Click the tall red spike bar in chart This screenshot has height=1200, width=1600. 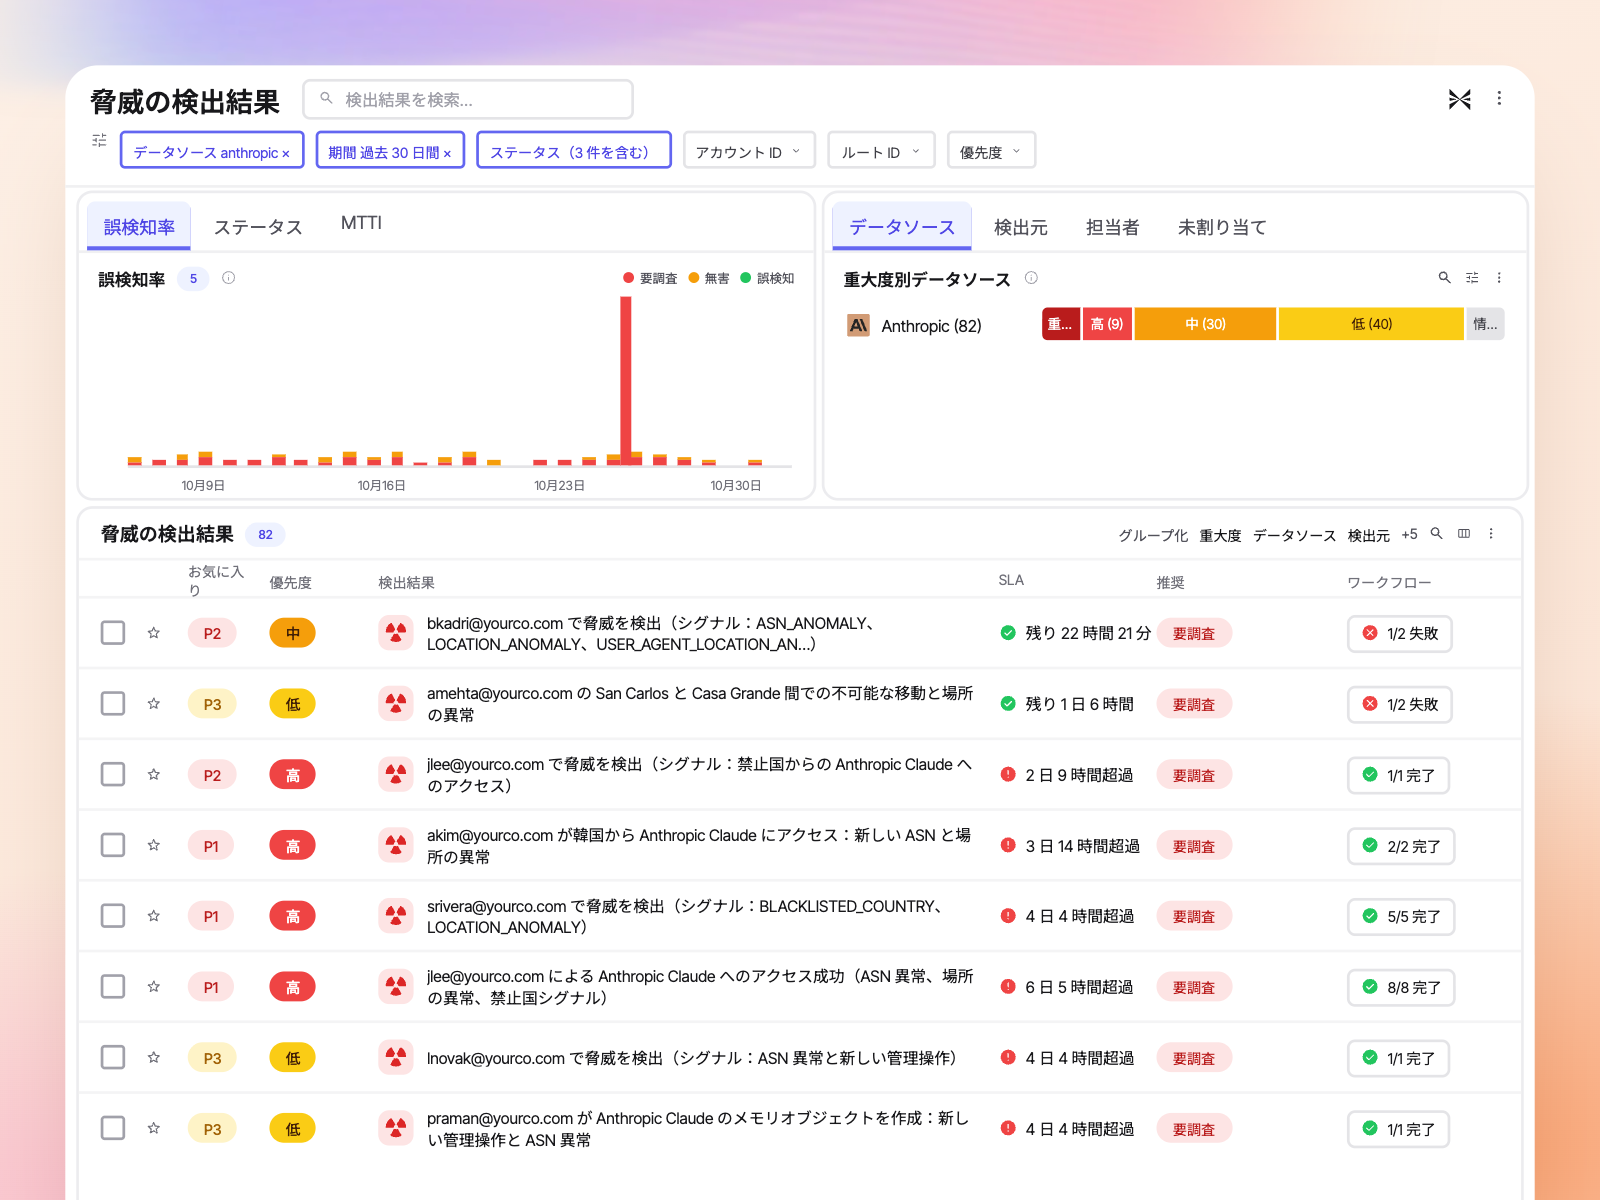point(626,380)
